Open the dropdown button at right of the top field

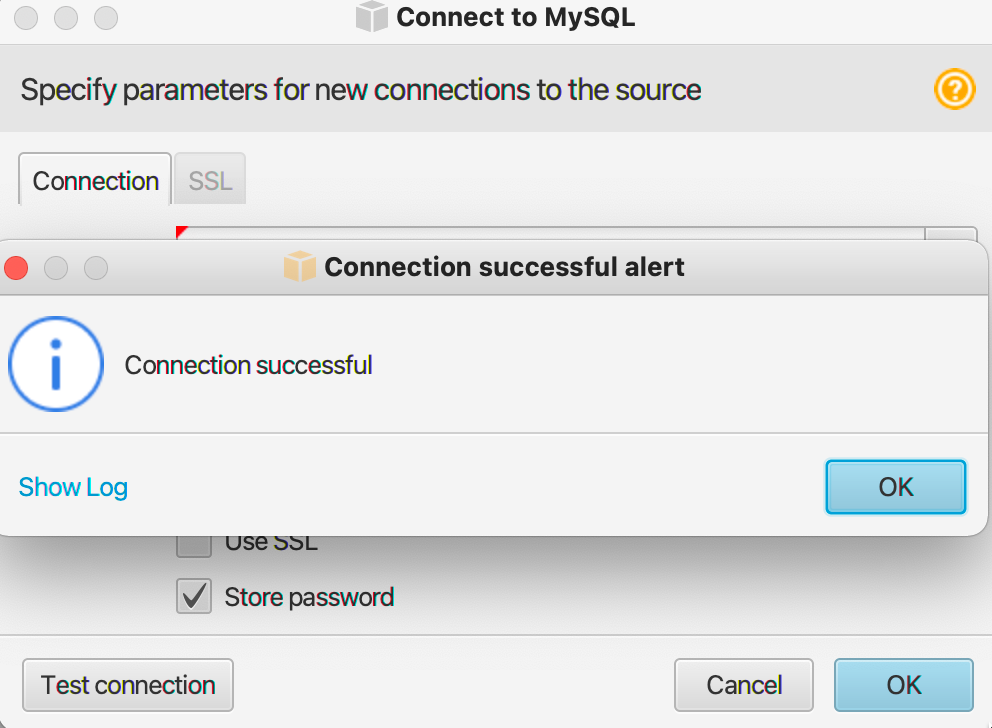[950, 234]
